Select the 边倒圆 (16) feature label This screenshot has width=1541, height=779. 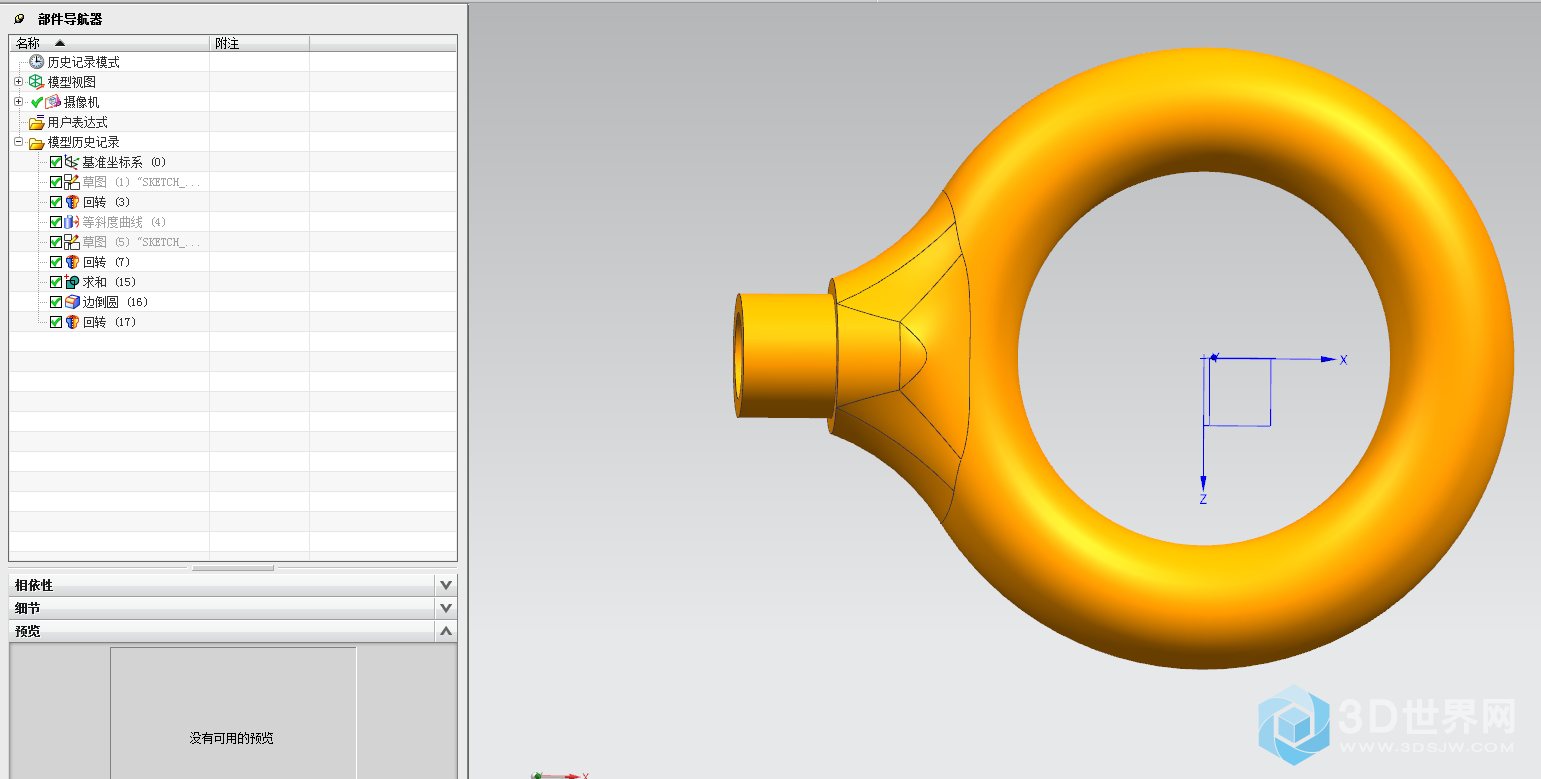click(115, 302)
